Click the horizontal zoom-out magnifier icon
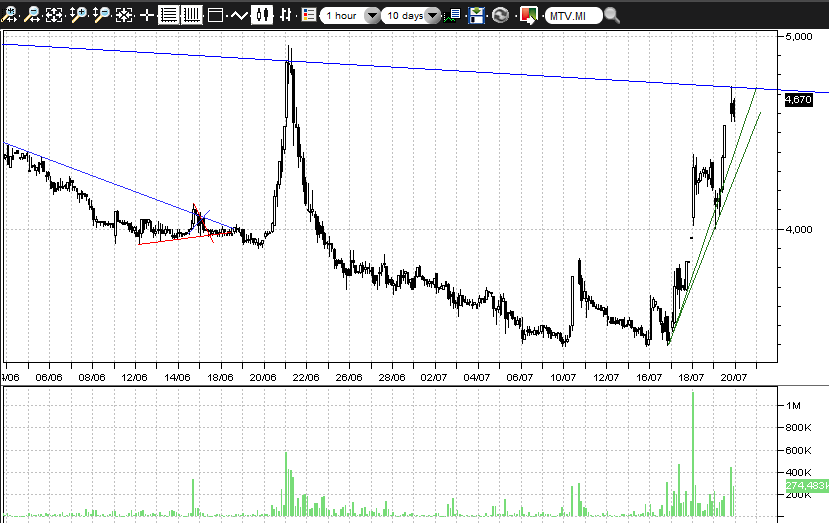829x523 pixels. point(33,15)
